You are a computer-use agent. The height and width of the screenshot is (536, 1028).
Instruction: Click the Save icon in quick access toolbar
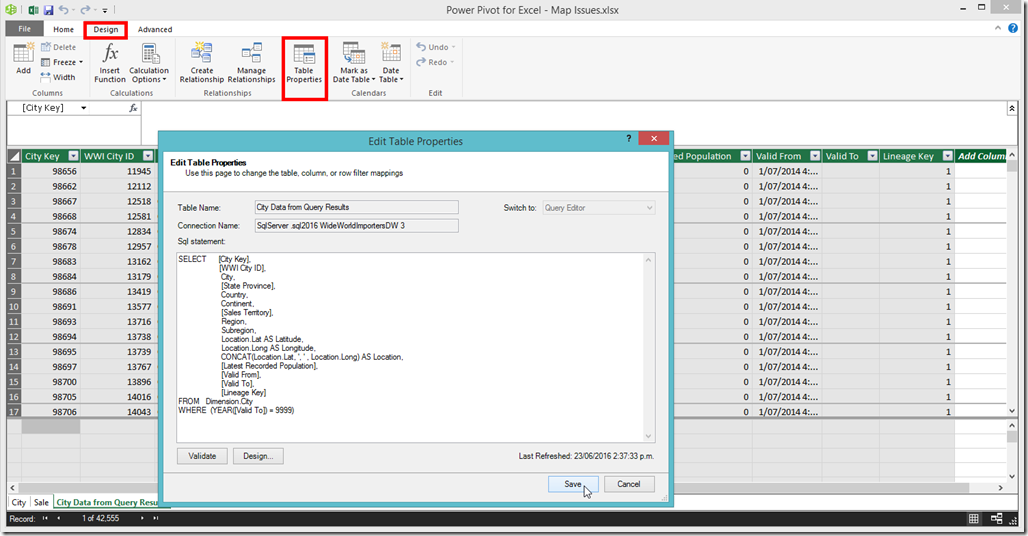(x=49, y=10)
